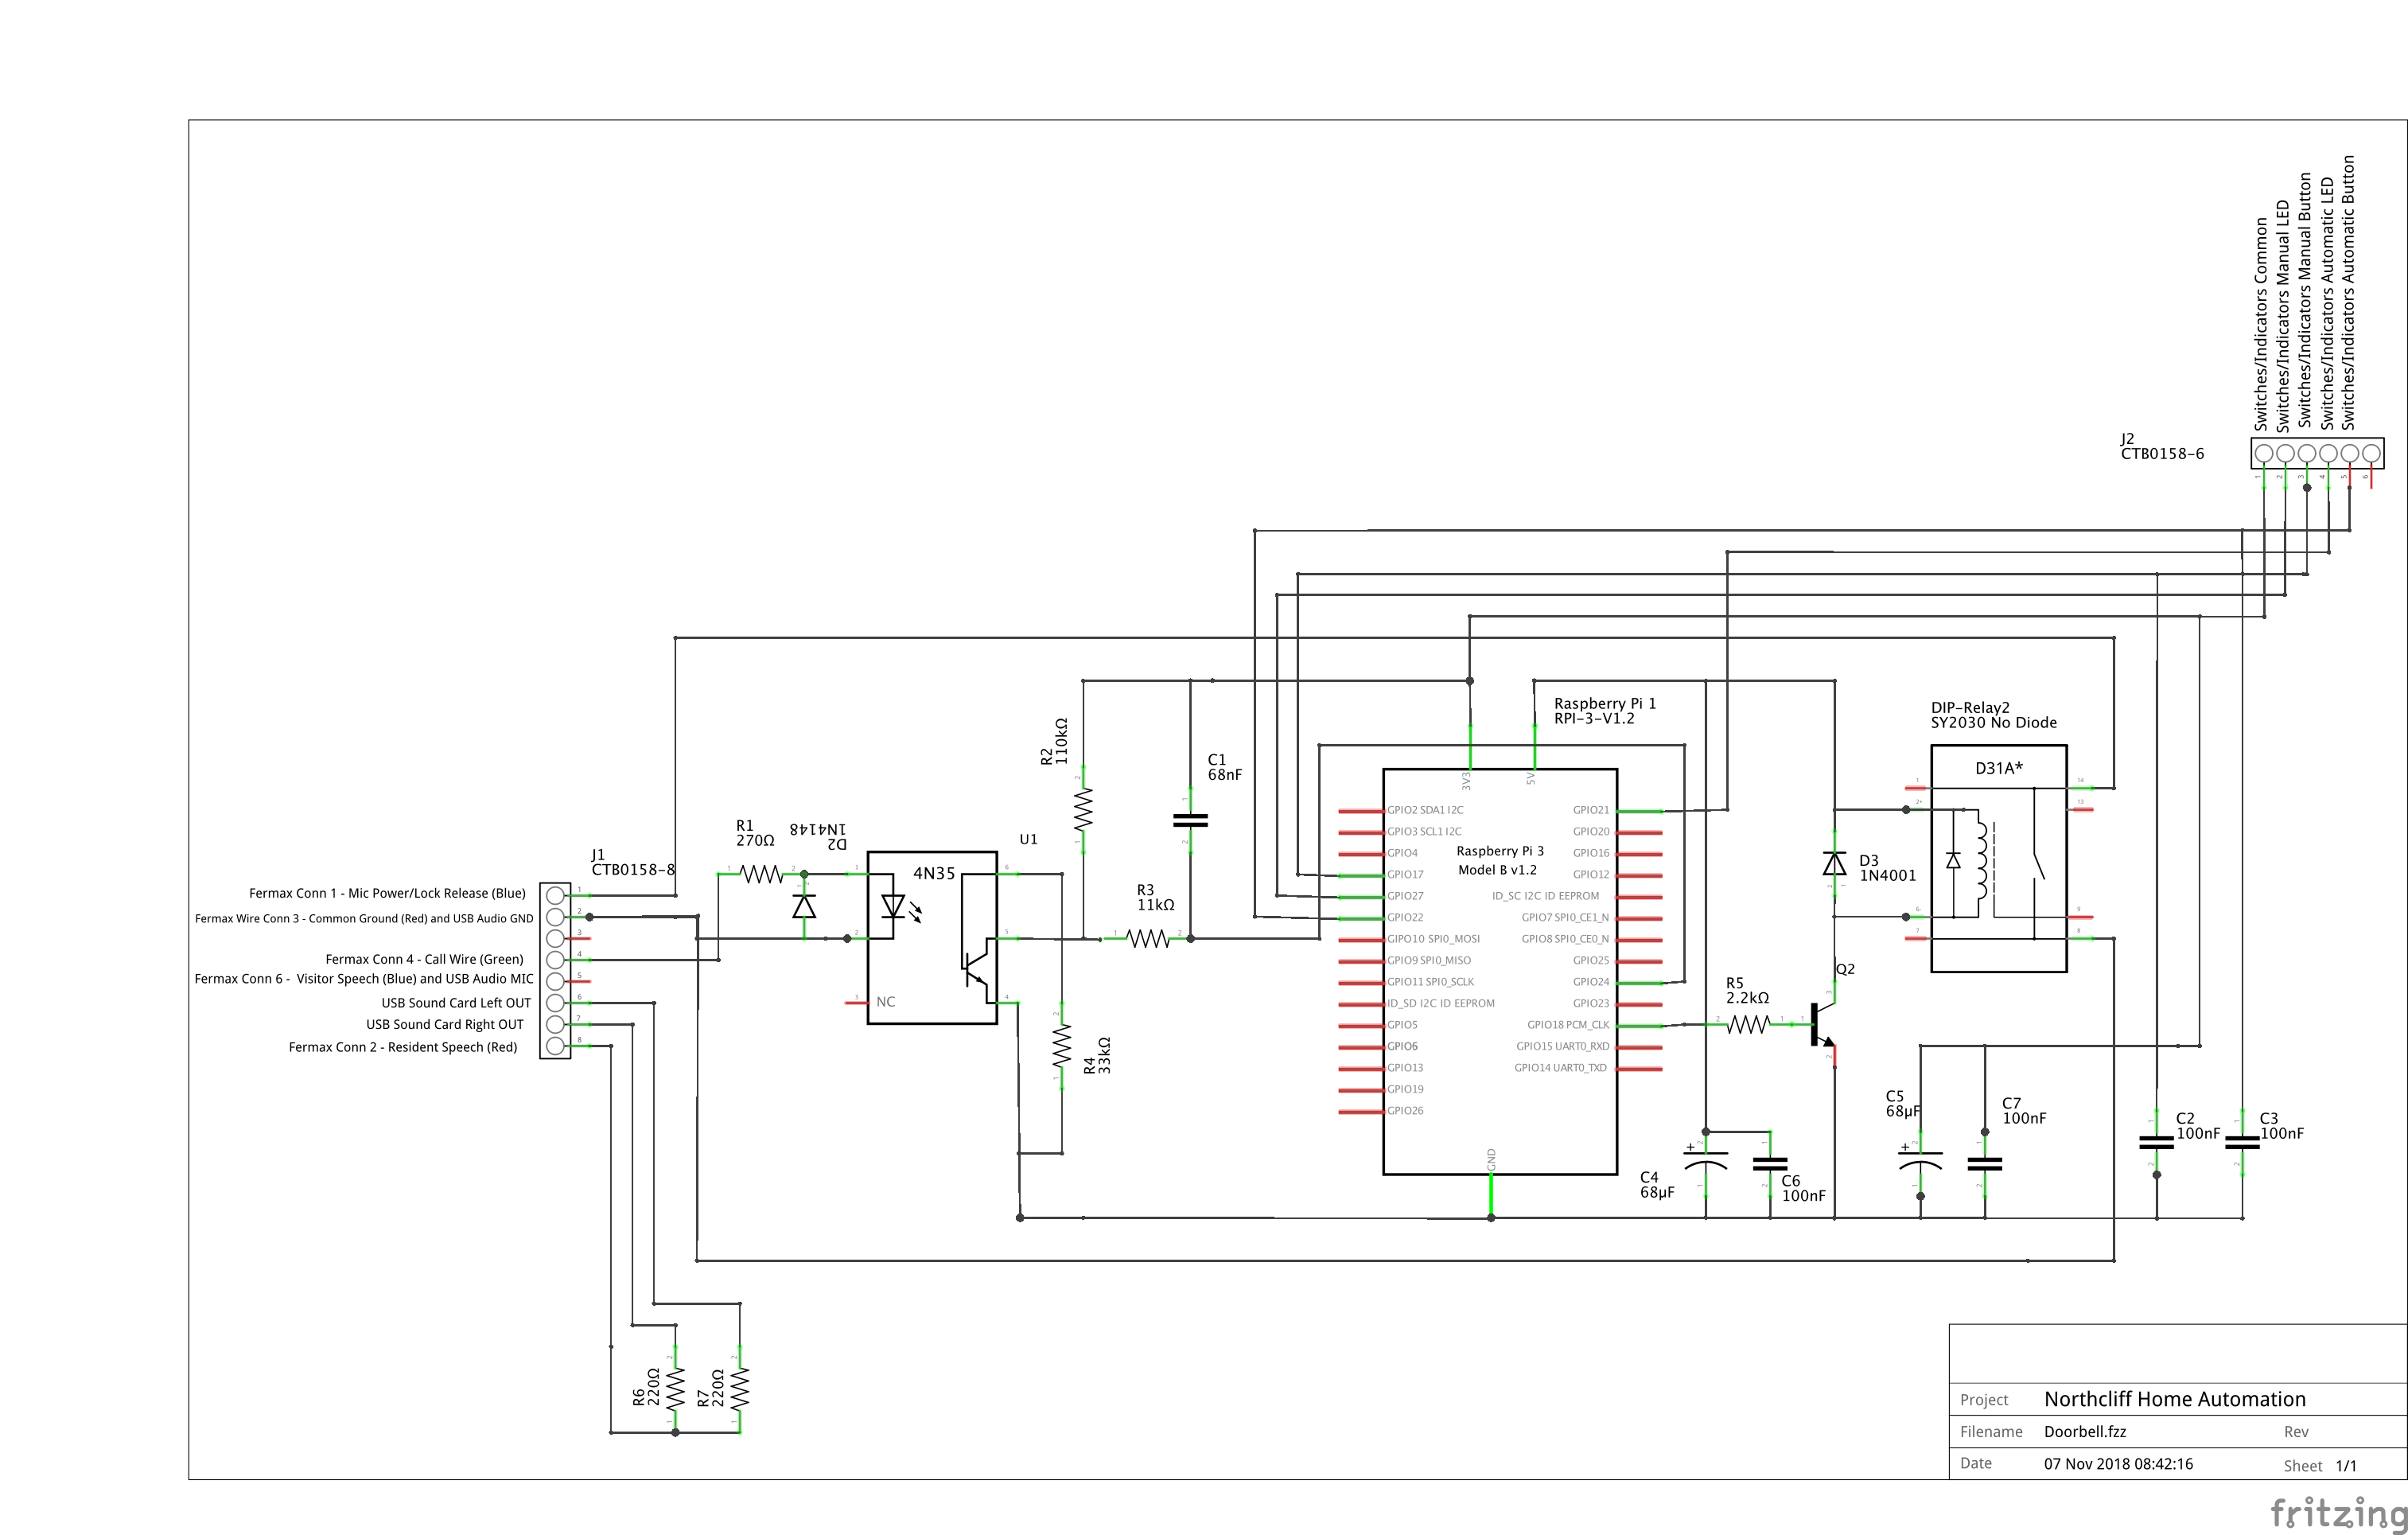Select the D31A* relay block

tap(1998, 858)
